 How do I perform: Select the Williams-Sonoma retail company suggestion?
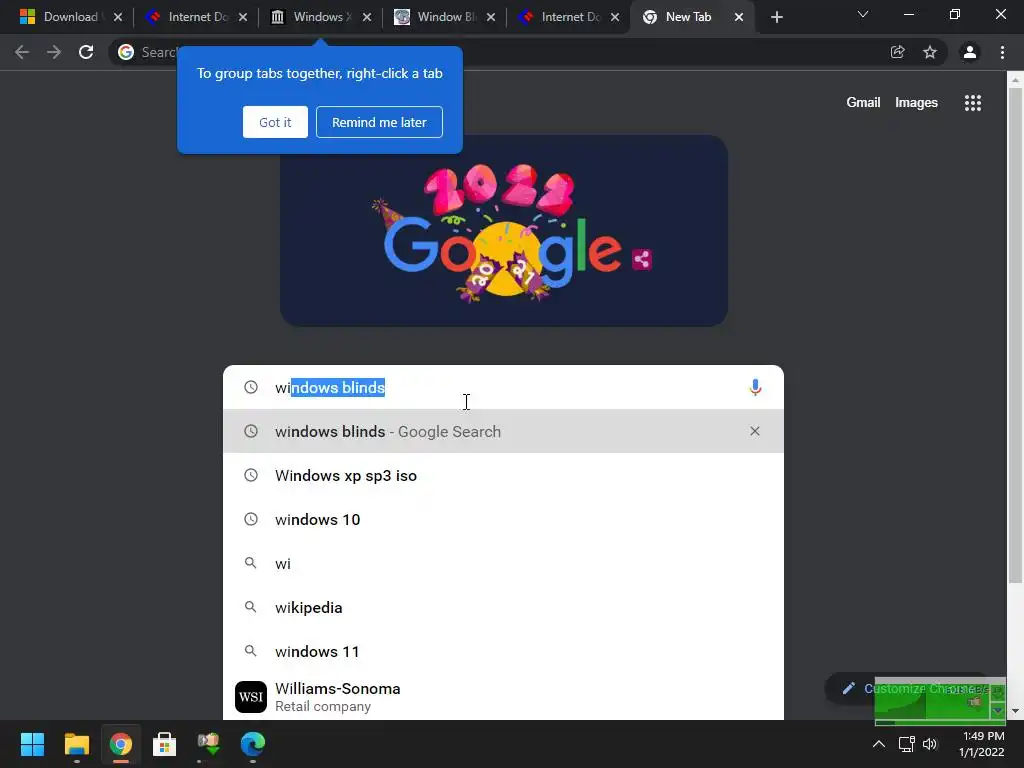point(503,697)
